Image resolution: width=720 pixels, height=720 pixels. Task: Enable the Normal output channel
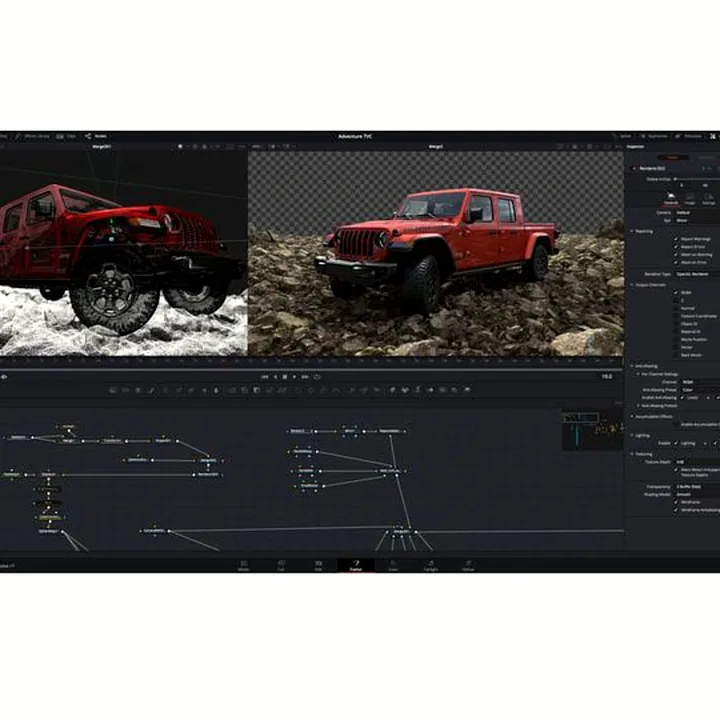pyautogui.click(x=676, y=308)
